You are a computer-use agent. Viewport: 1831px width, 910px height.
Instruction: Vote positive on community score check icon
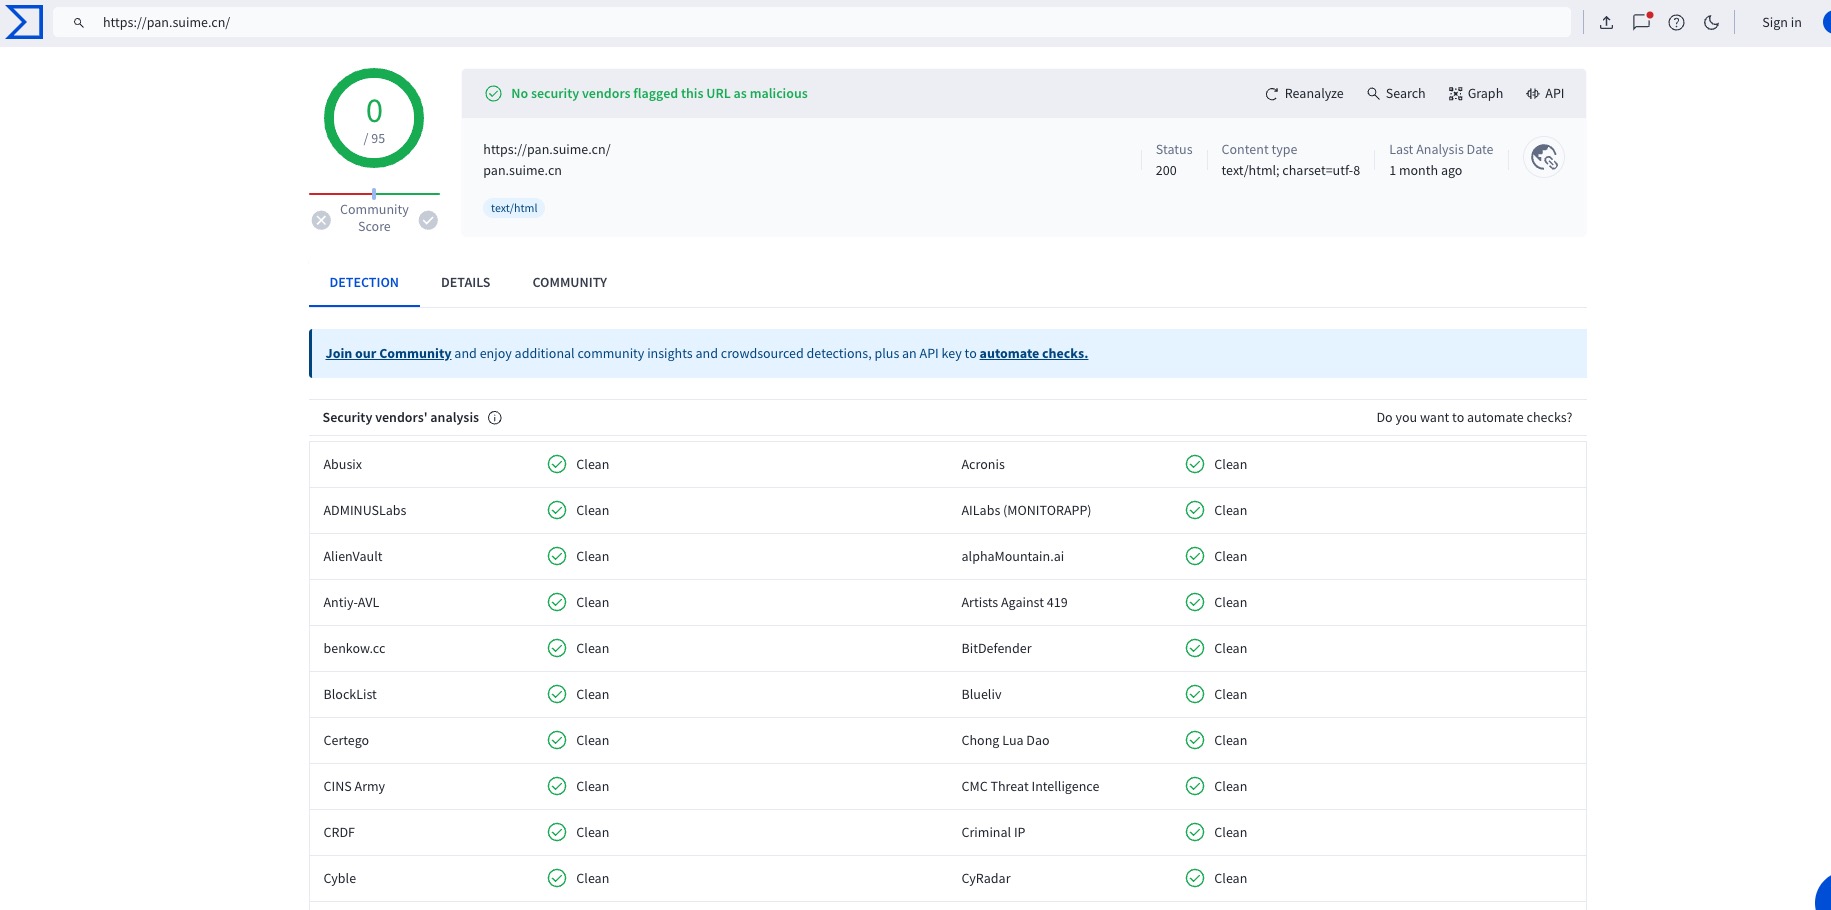pos(428,220)
